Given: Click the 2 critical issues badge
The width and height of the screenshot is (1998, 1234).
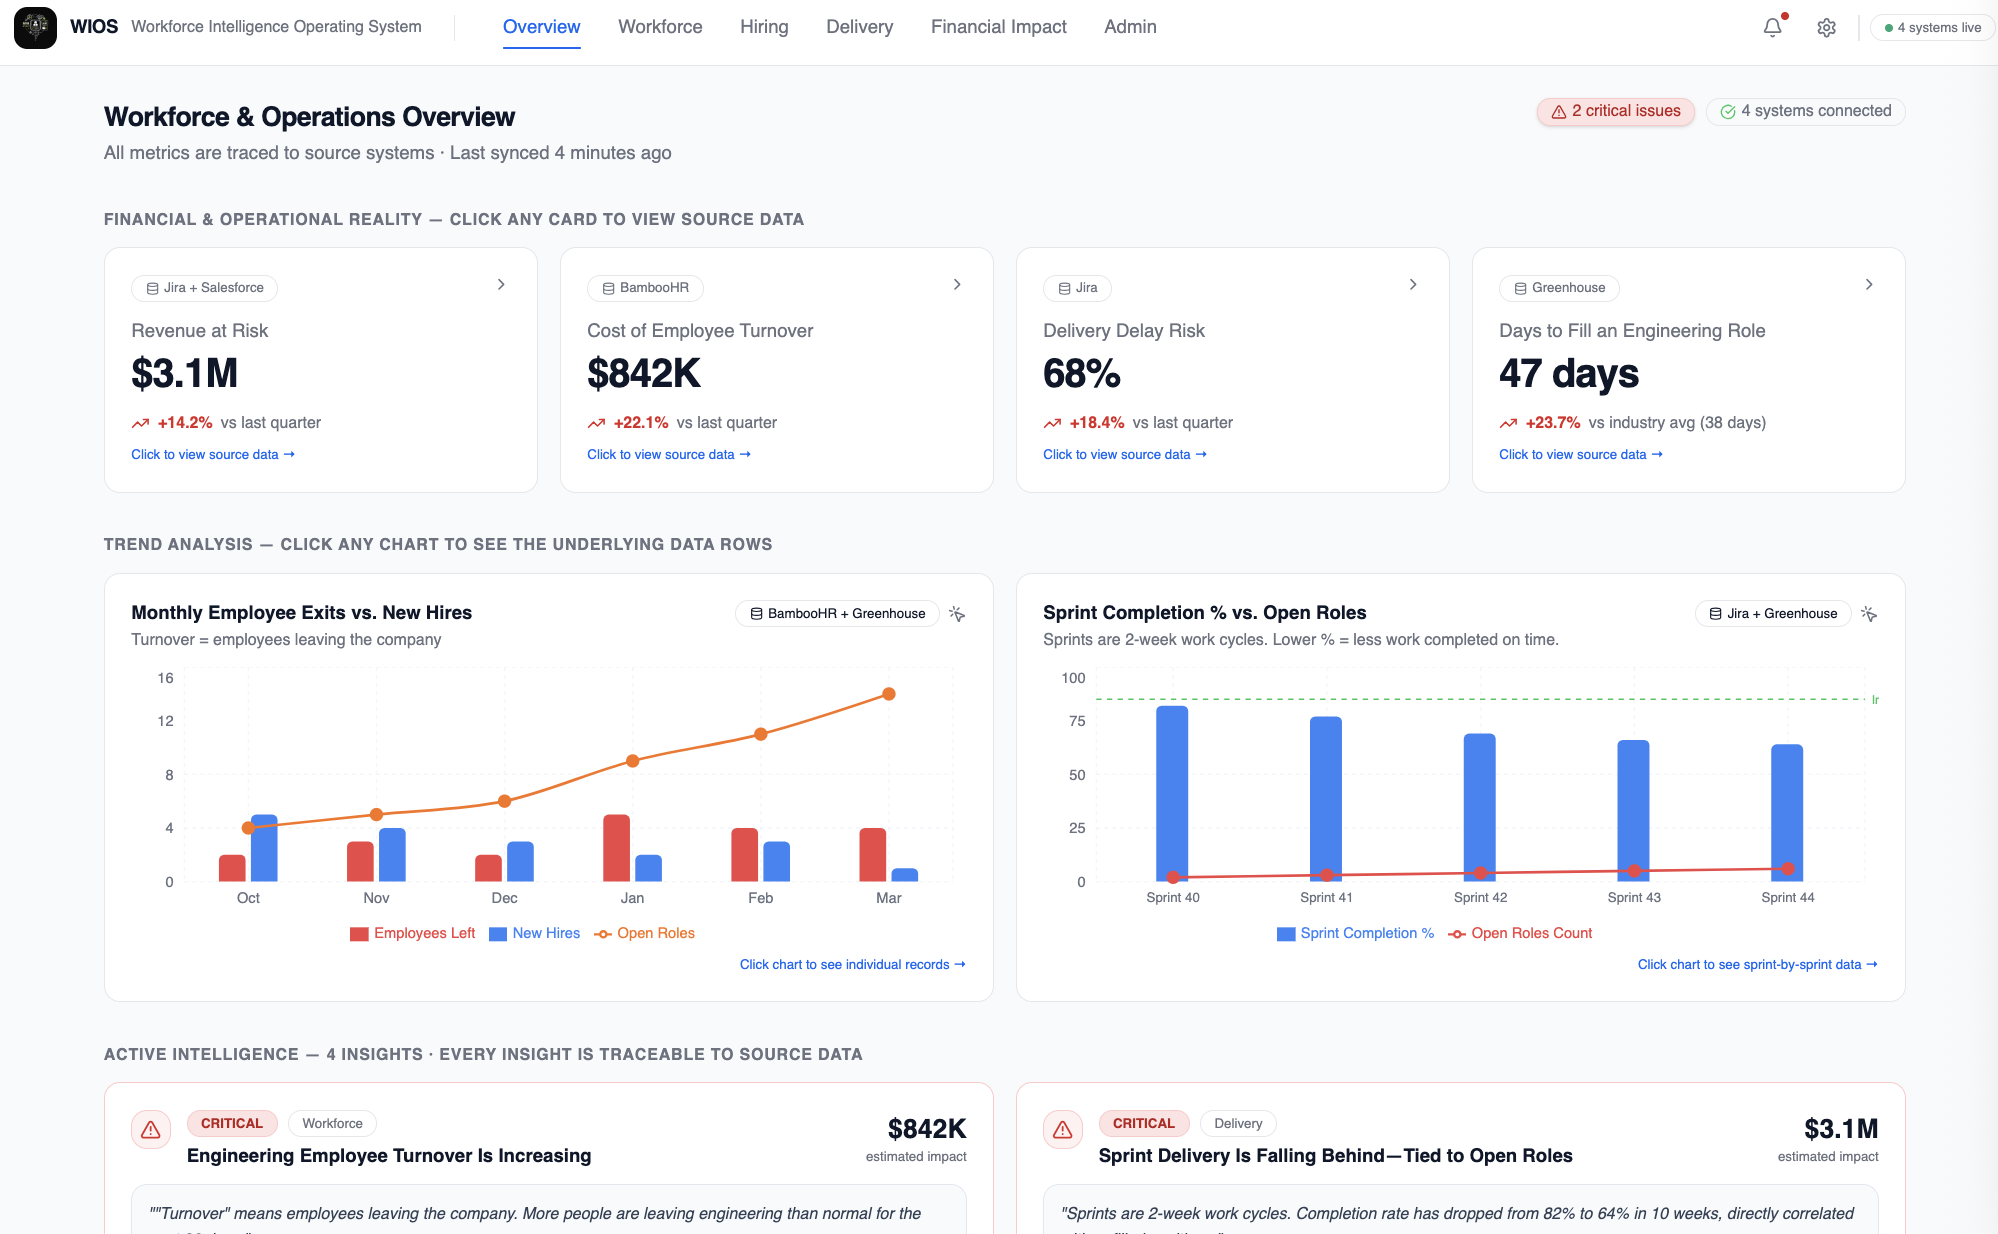Looking at the screenshot, I should coord(1615,111).
